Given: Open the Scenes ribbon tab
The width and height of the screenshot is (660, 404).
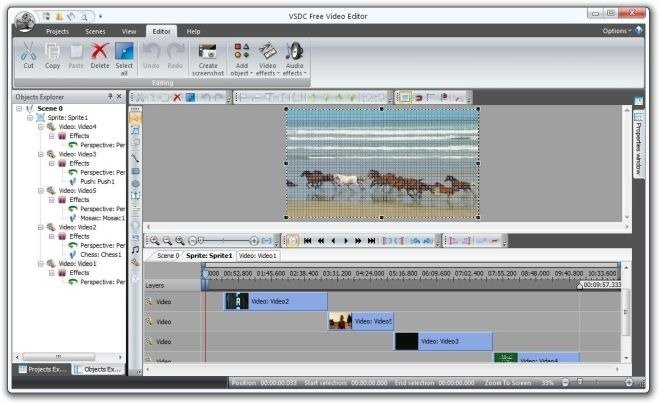Looking at the screenshot, I should (x=95, y=31).
